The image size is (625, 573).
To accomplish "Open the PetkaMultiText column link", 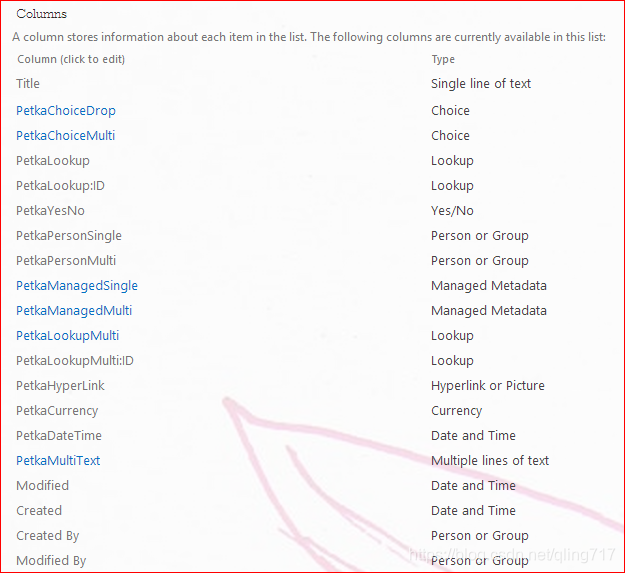I will [x=58, y=461].
